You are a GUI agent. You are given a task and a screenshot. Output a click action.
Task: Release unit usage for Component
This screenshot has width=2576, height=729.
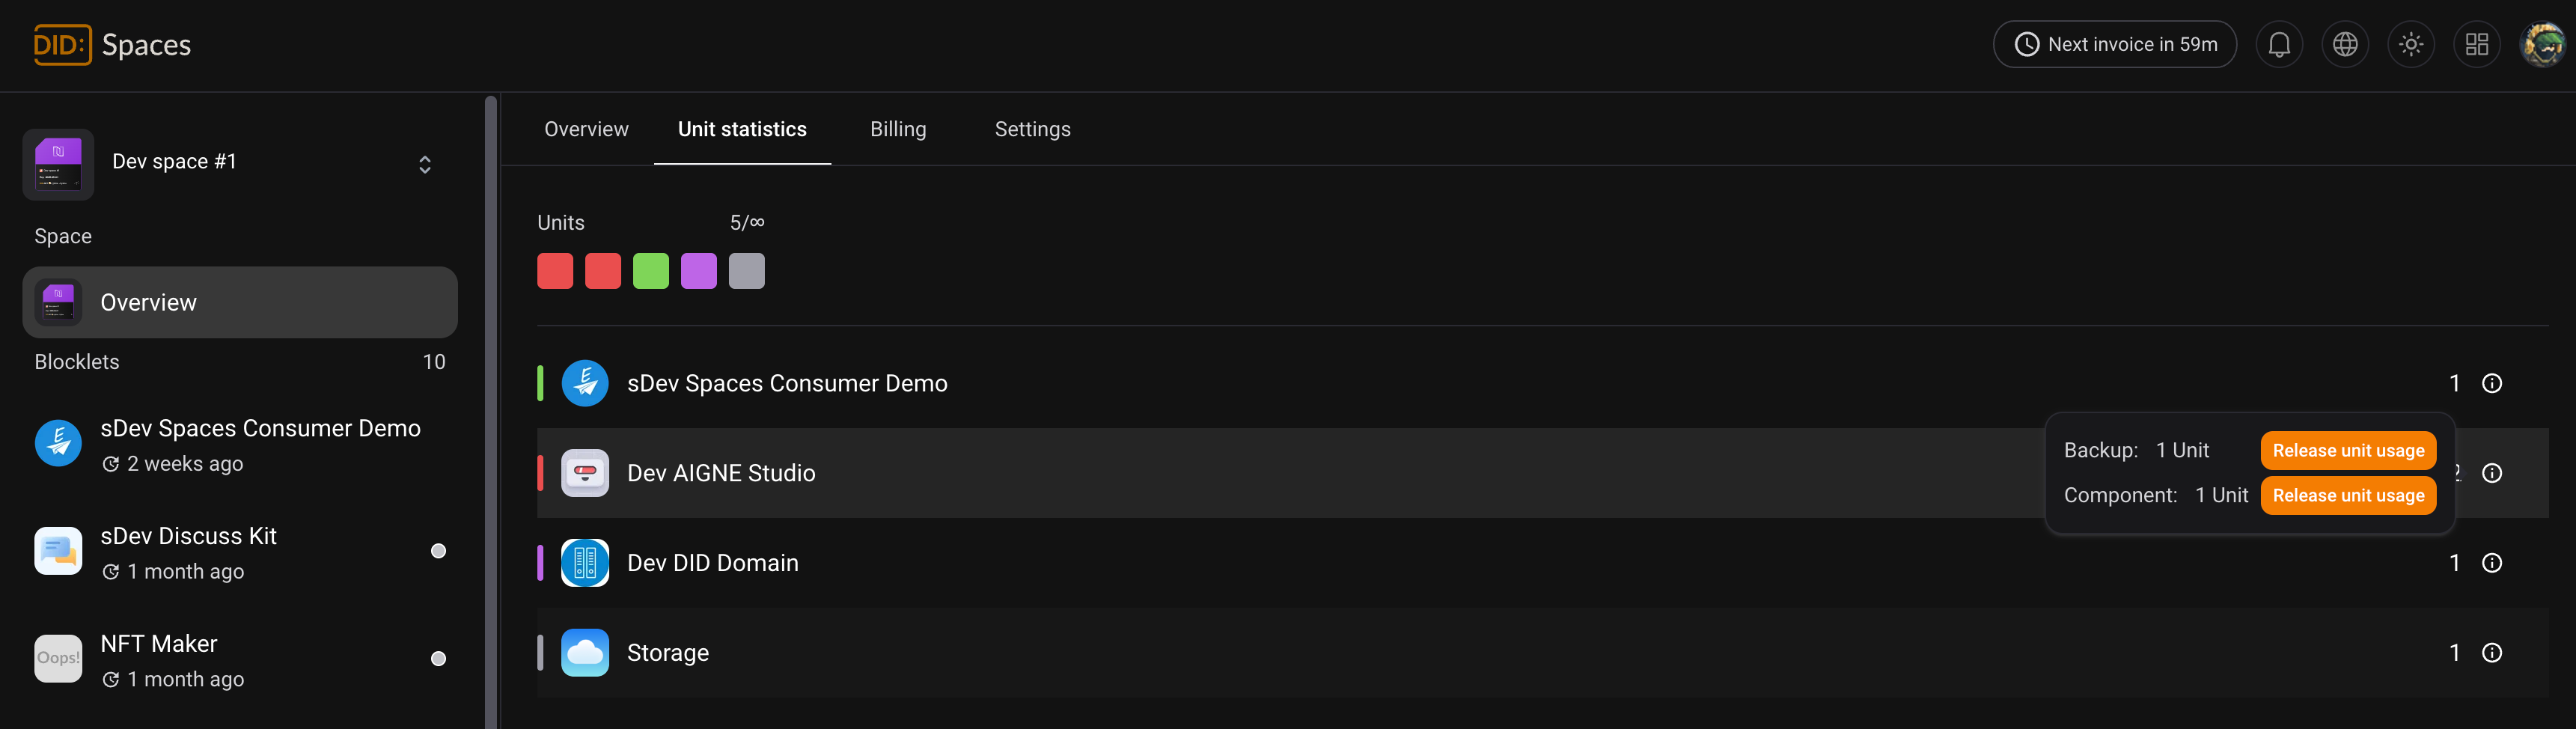coord(2348,496)
